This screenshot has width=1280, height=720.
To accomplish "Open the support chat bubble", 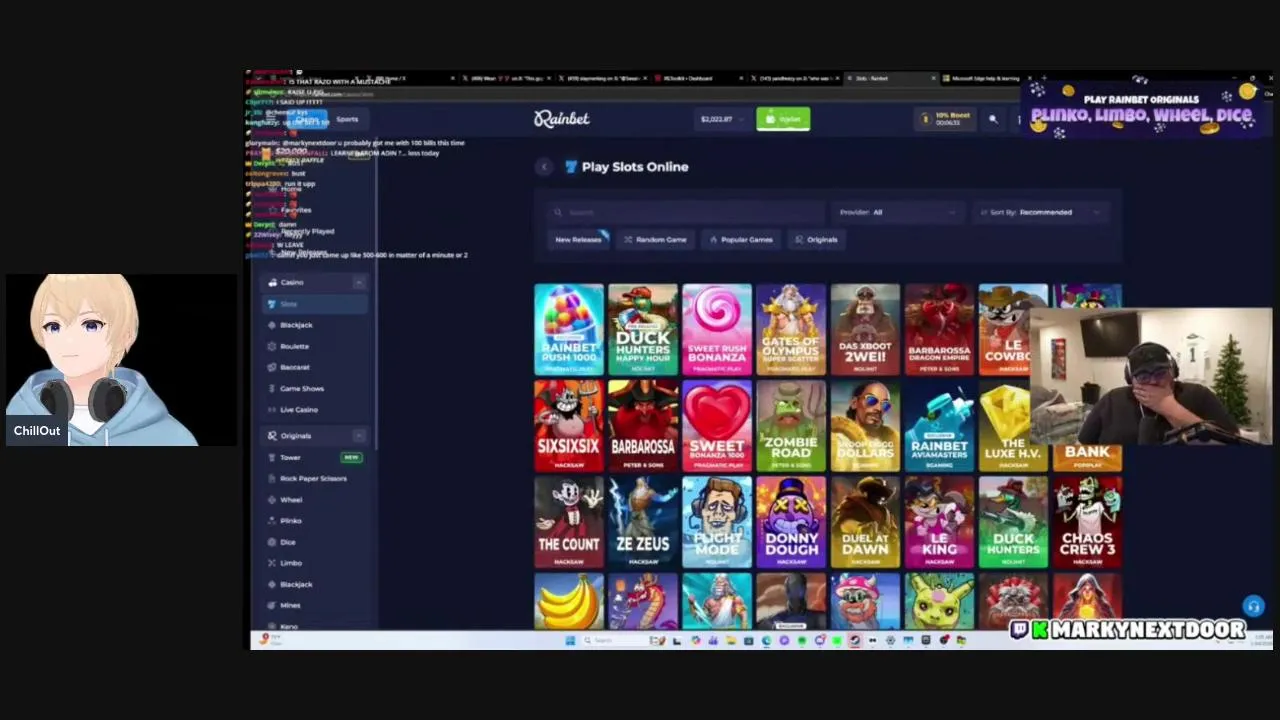I will pyautogui.click(x=1253, y=606).
